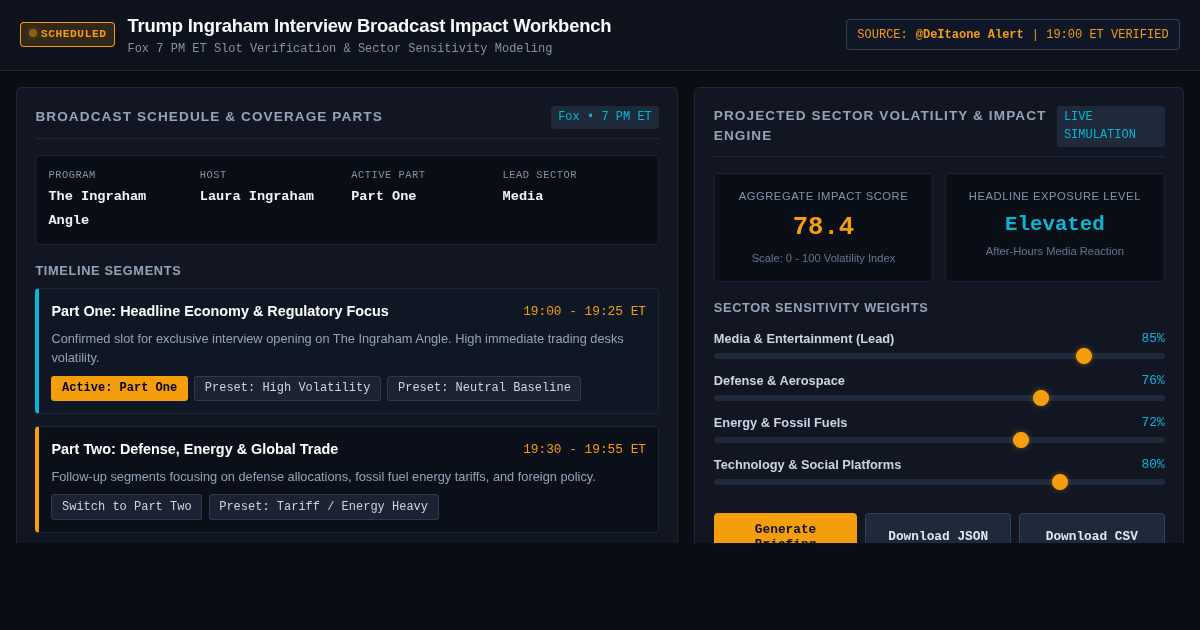The height and width of the screenshot is (630, 1200).
Task: Click the 19:00 ET VERIFIED text
Action: 1107,35
